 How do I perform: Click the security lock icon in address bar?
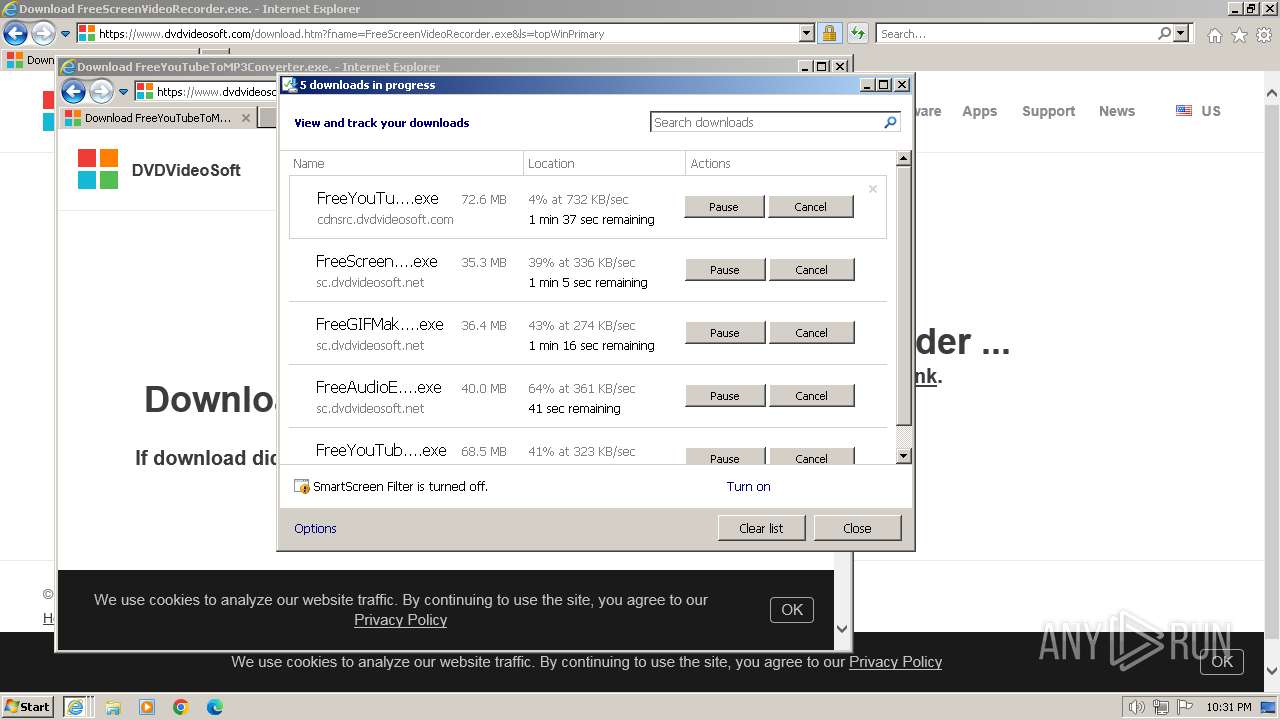(x=829, y=34)
